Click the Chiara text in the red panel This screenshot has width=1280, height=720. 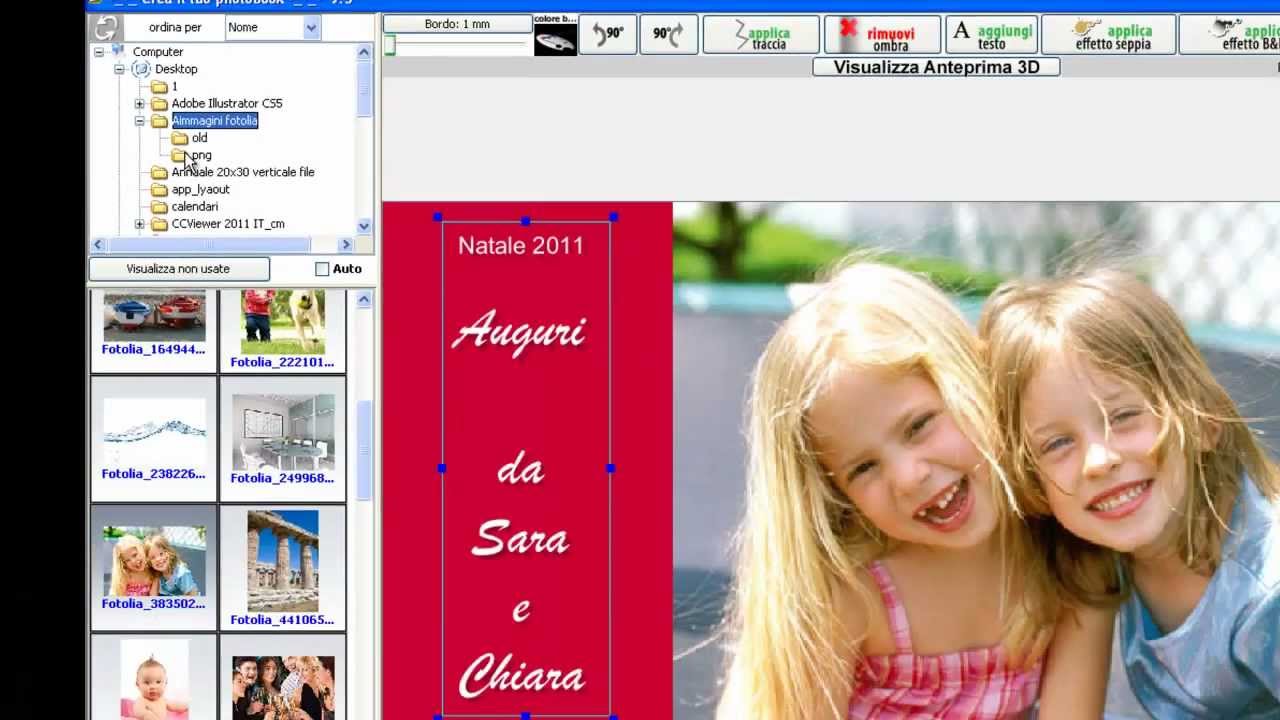(521, 675)
